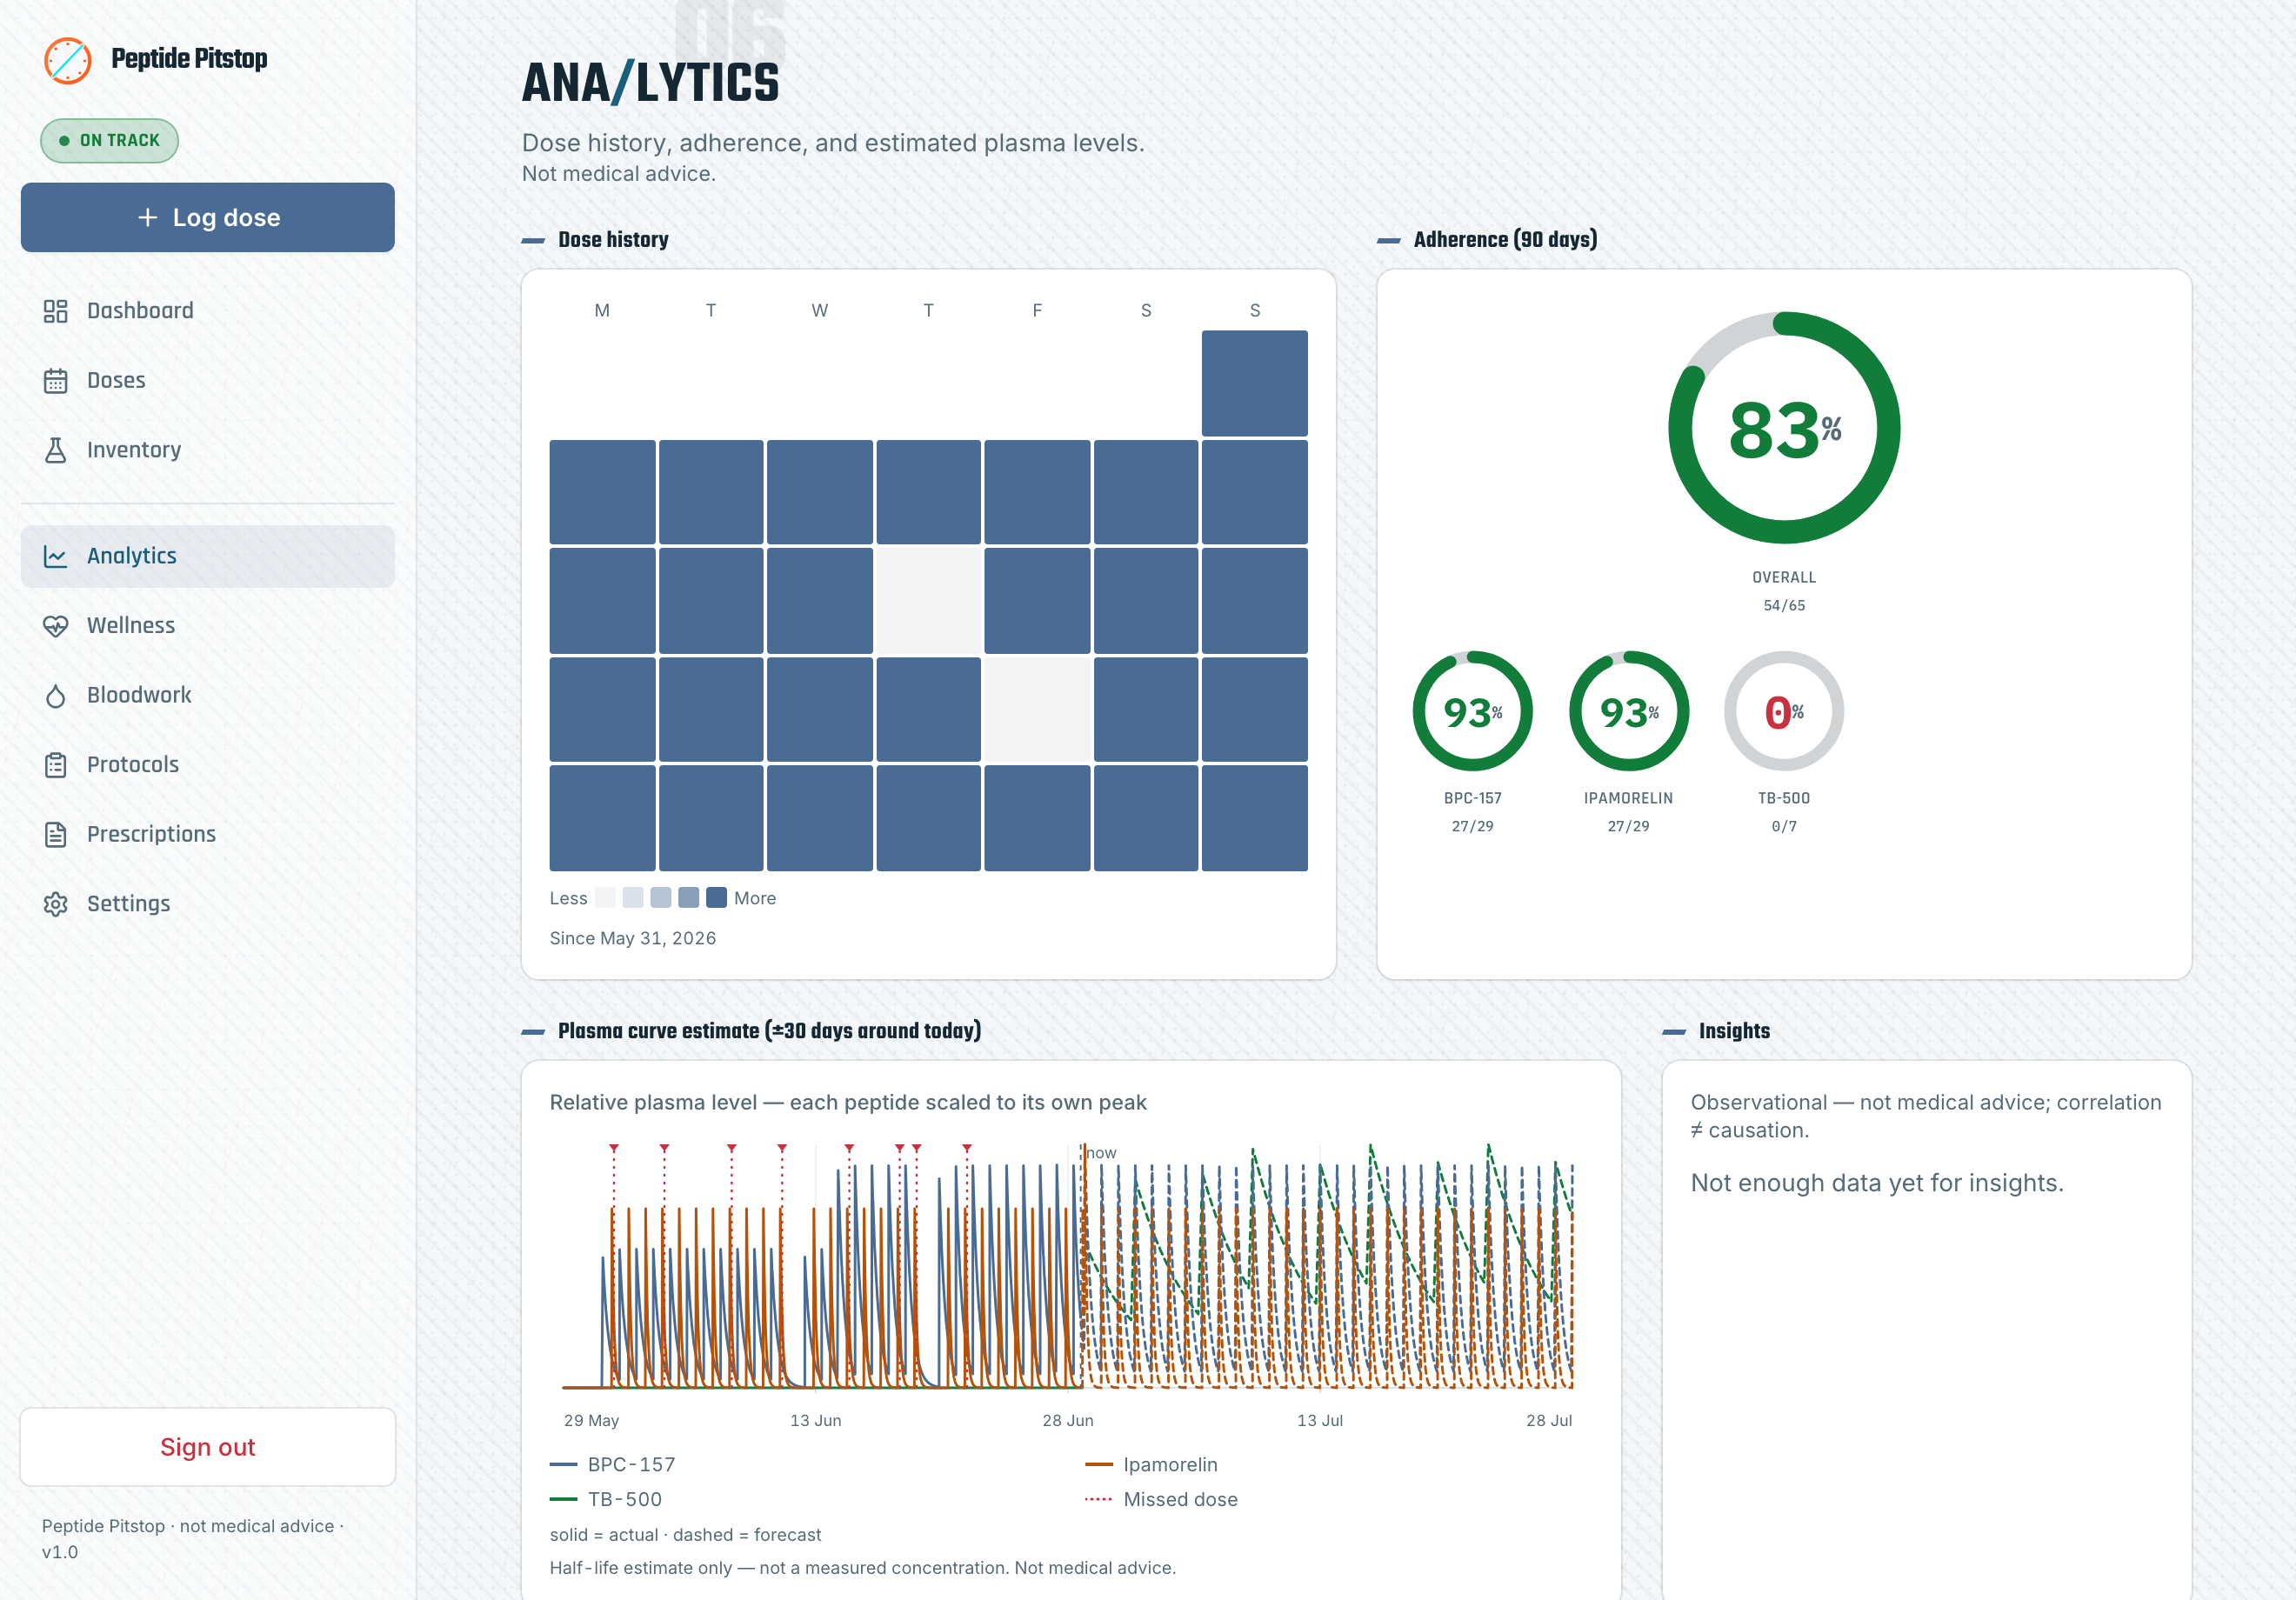
Task: Click the overall 83% adherence ring
Action: [x=1784, y=429]
